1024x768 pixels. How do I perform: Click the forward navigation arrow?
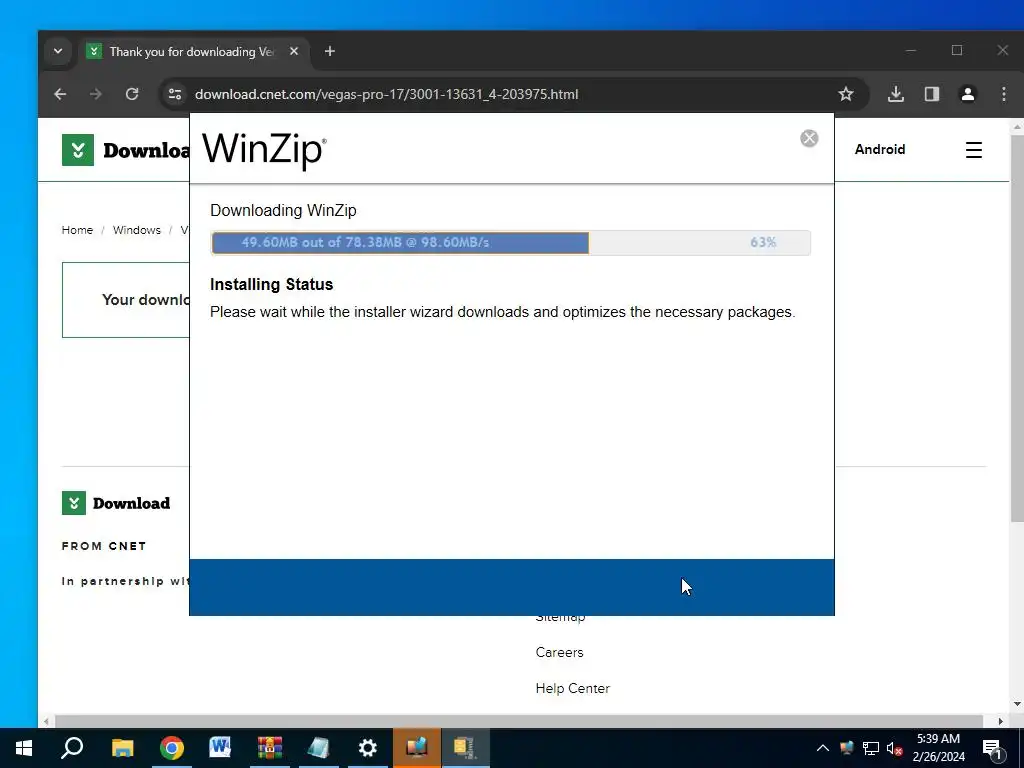[96, 94]
